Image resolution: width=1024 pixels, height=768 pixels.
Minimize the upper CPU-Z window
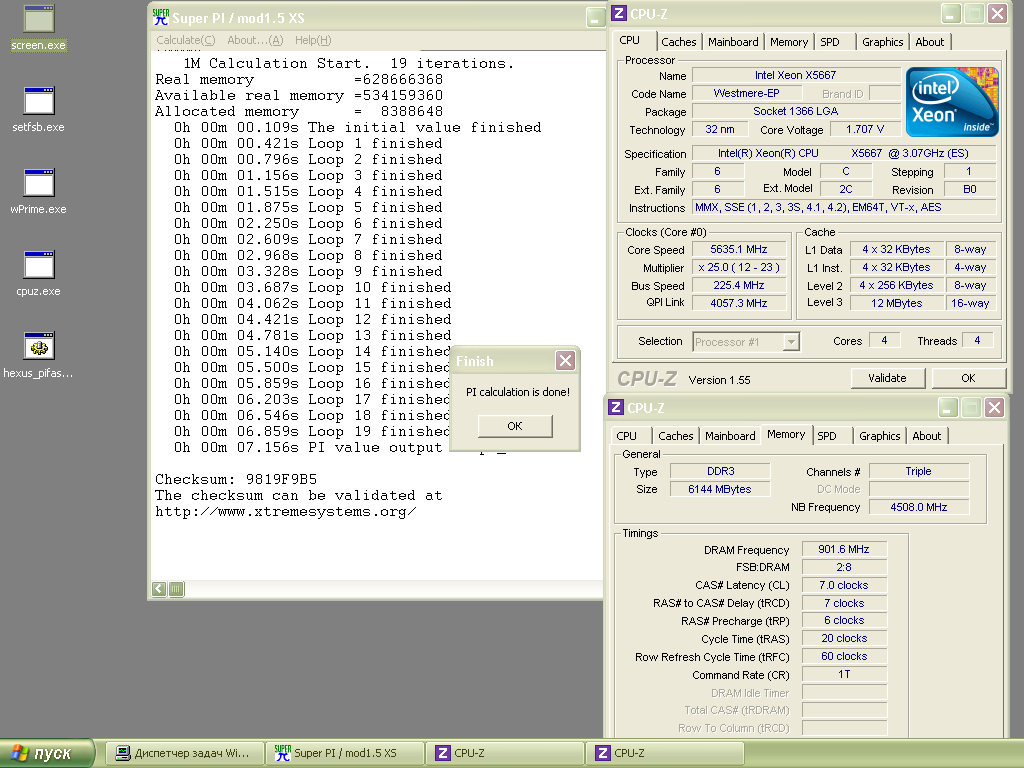point(950,14)
